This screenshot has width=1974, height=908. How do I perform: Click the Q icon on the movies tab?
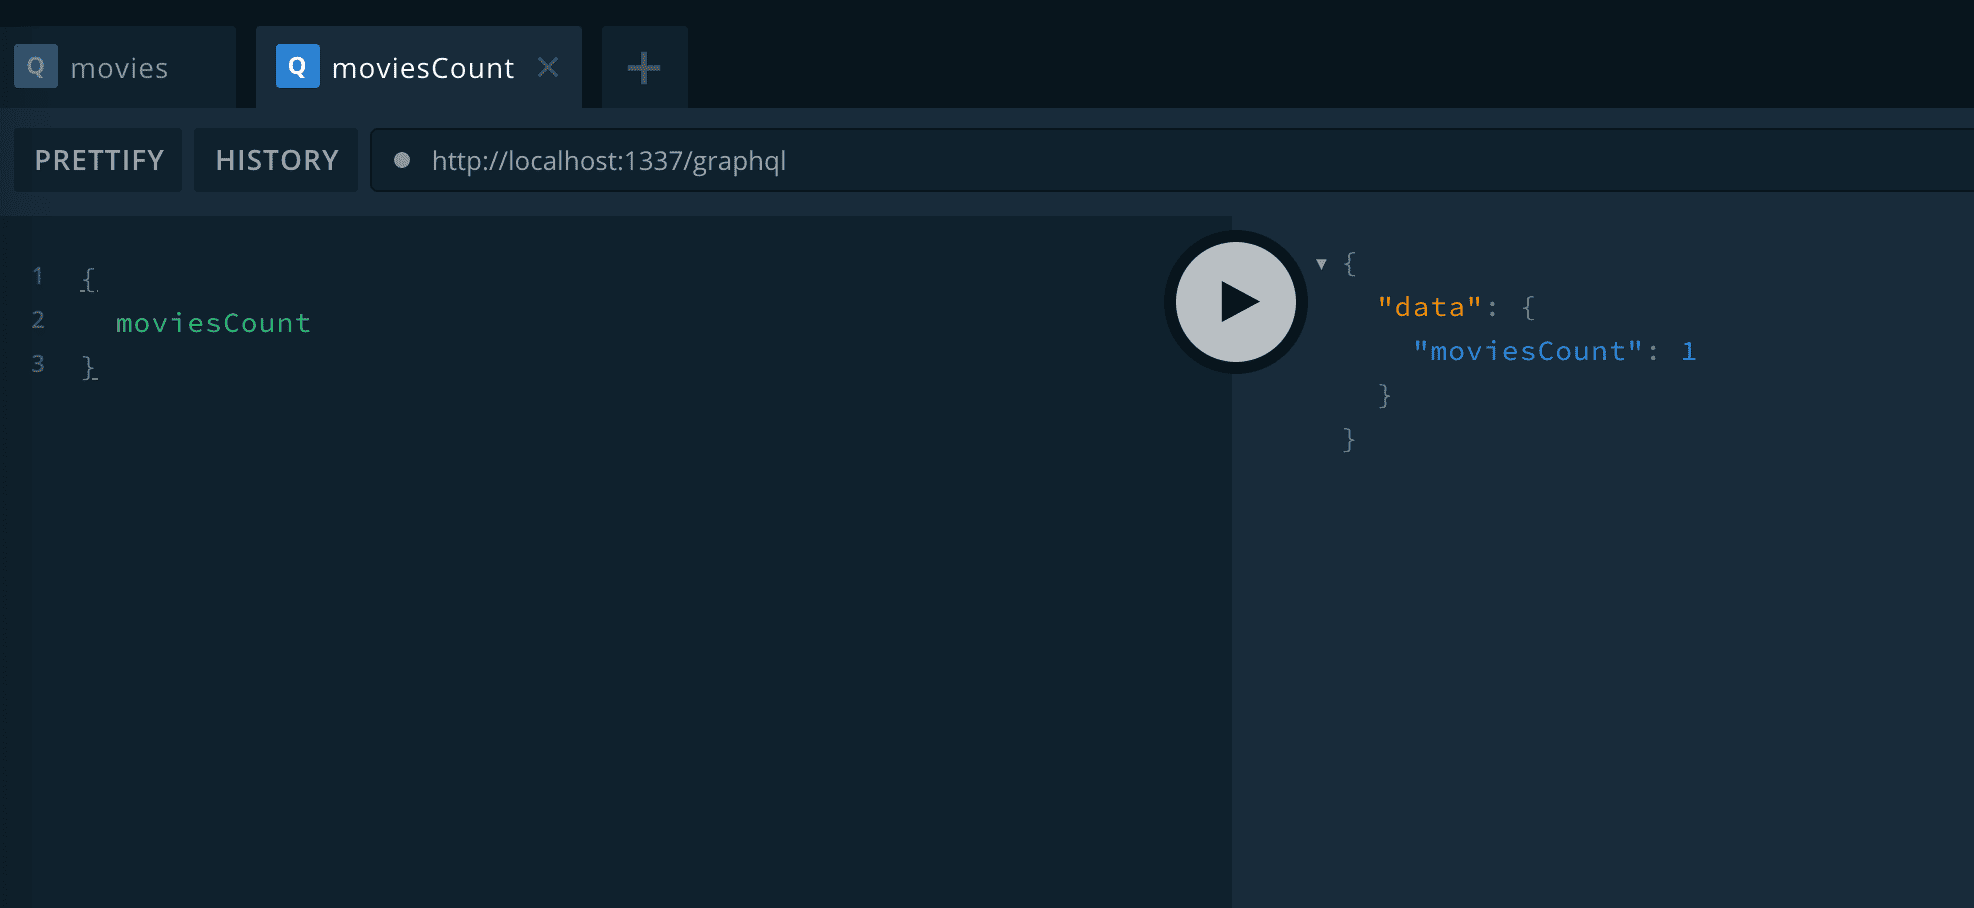coord(36,67)
